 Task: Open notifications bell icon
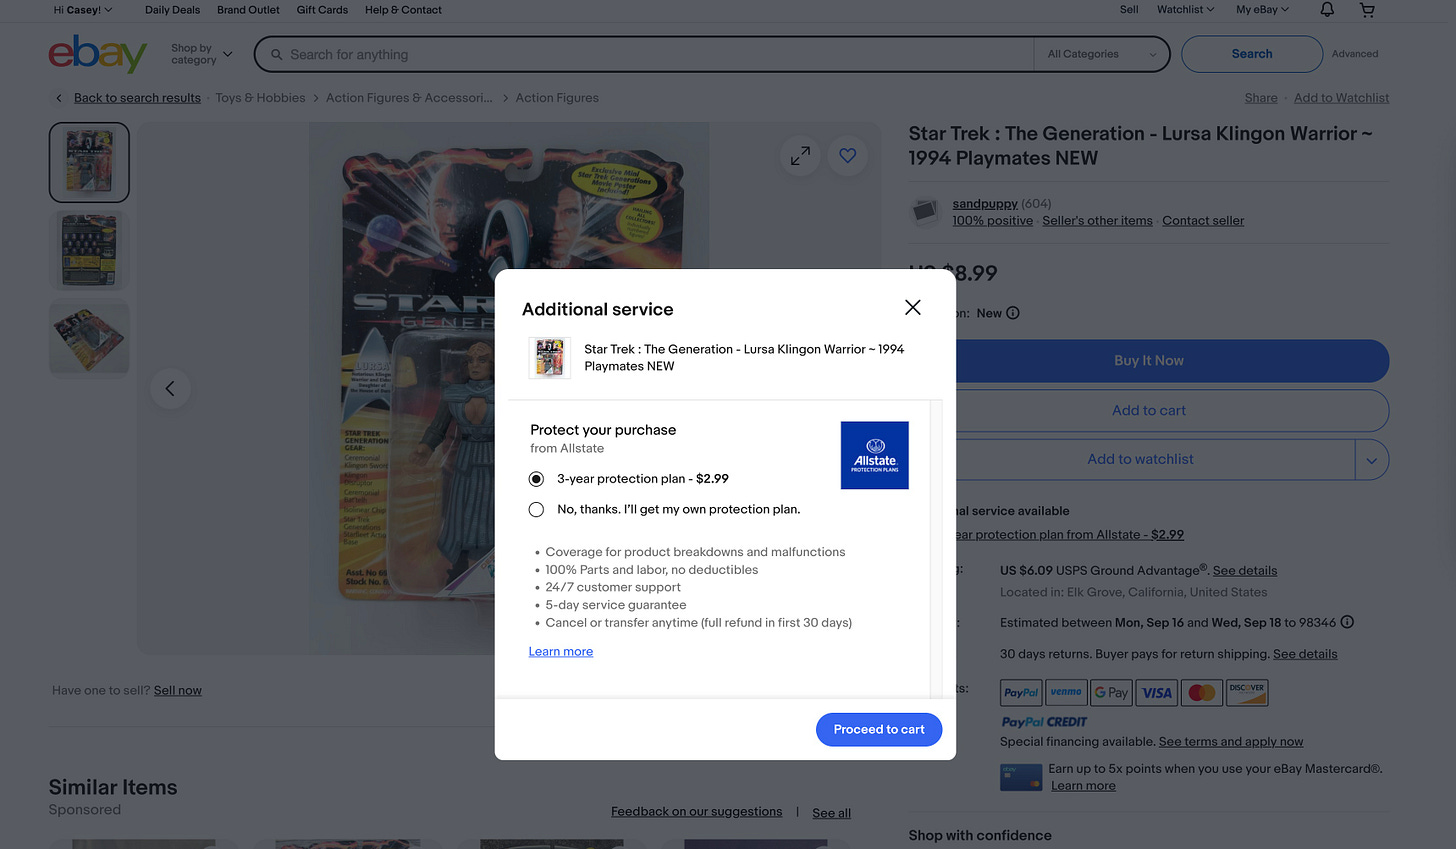(x=1327, y=10)
